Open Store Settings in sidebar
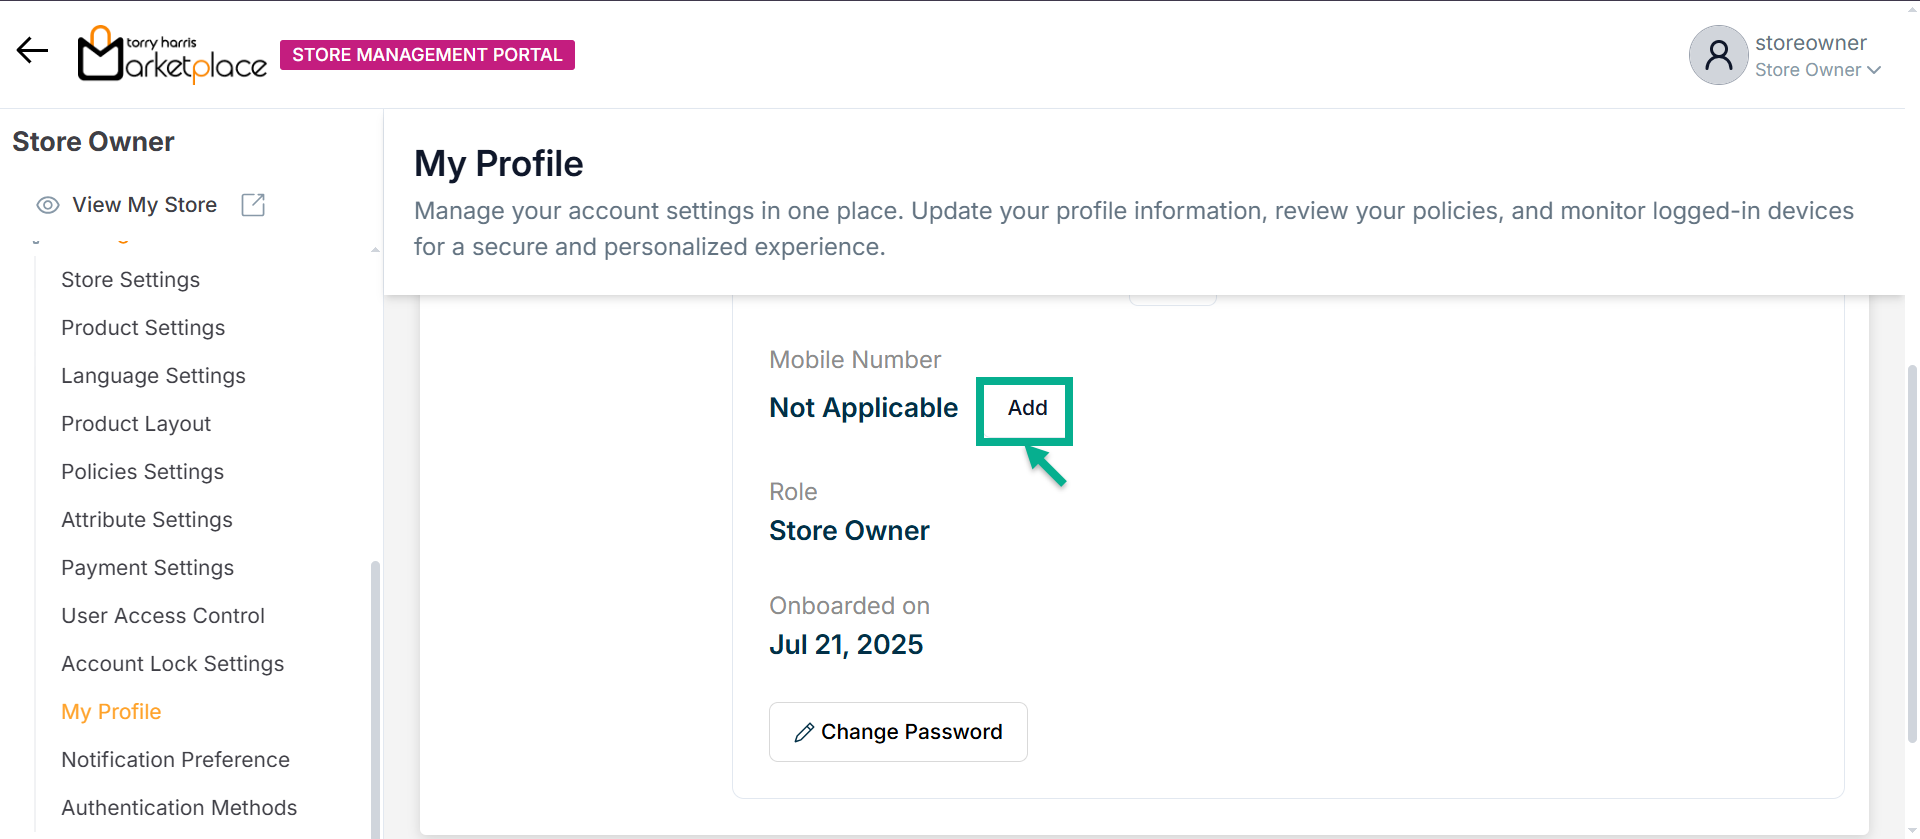 tap(131, 280)
